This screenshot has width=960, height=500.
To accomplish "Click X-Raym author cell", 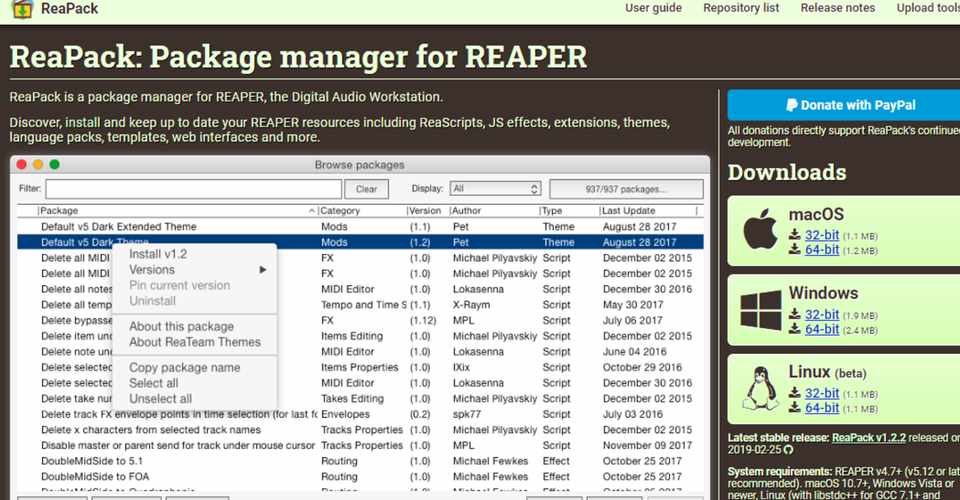I will (471, 305).
